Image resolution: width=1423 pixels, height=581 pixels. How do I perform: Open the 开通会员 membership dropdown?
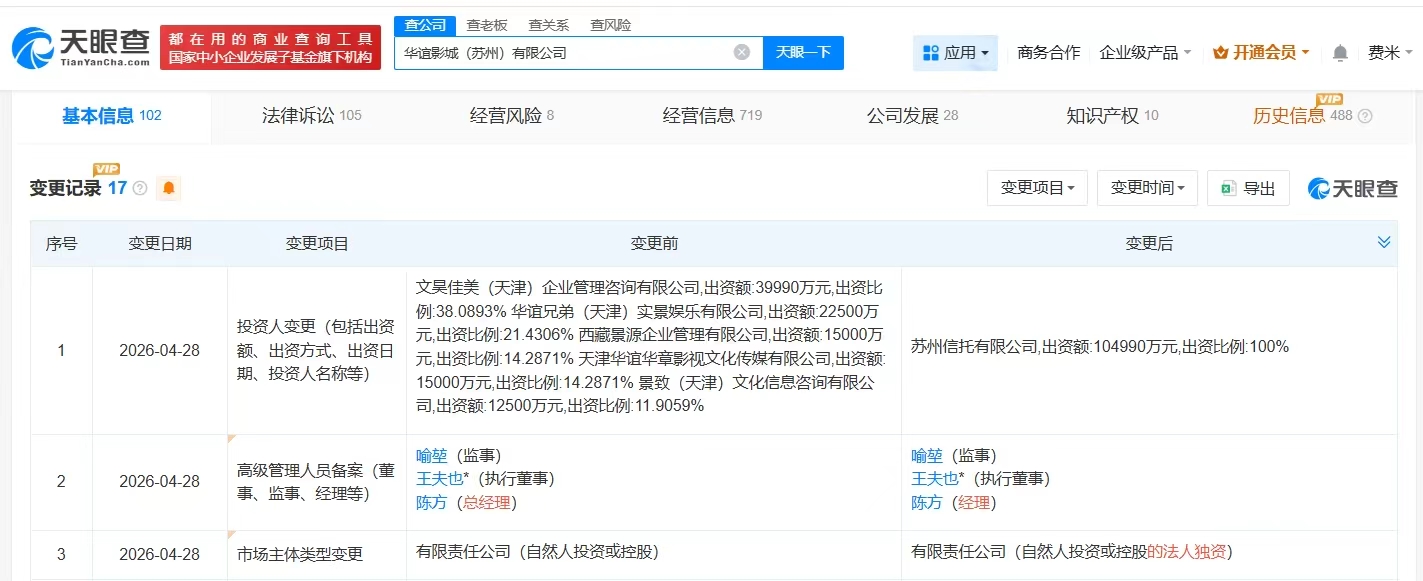[x=1261, y=52]
